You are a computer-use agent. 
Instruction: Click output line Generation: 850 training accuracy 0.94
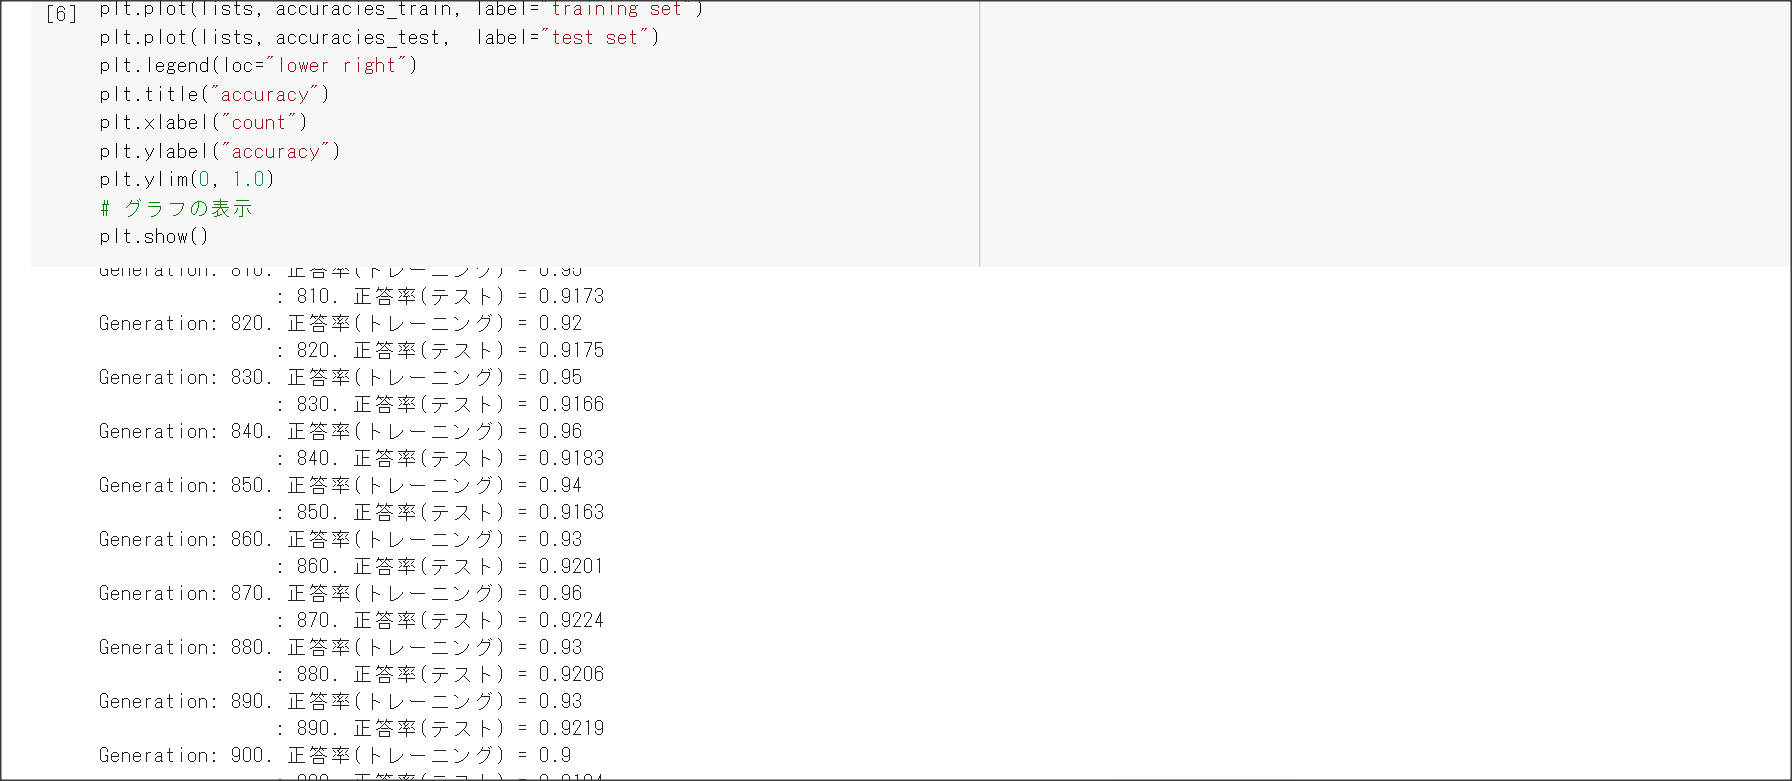coord(340,486)
